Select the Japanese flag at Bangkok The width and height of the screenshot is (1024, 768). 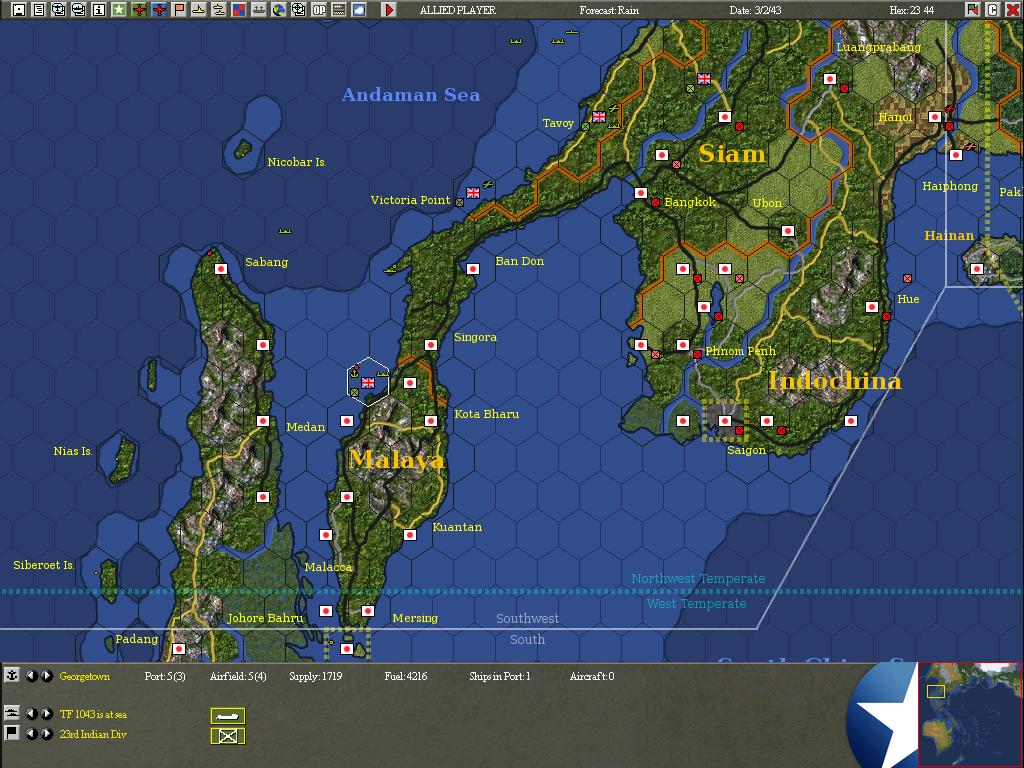641,193
